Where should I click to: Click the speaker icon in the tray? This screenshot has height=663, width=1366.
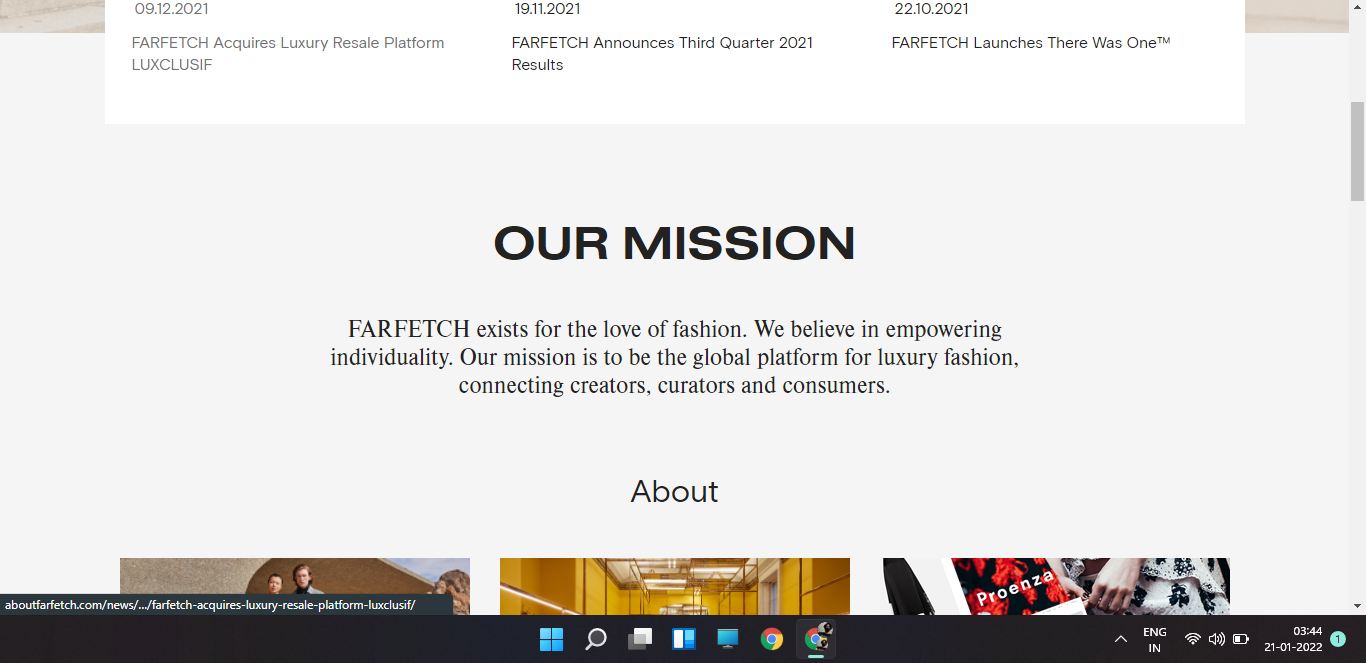pos(1215,639)
